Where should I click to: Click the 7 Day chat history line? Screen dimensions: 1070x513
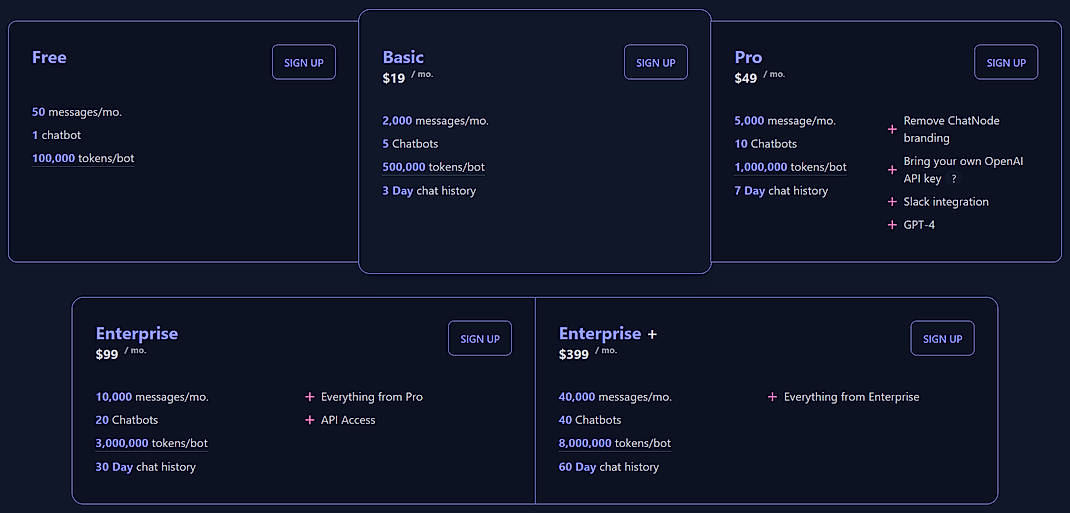(781, 191)
